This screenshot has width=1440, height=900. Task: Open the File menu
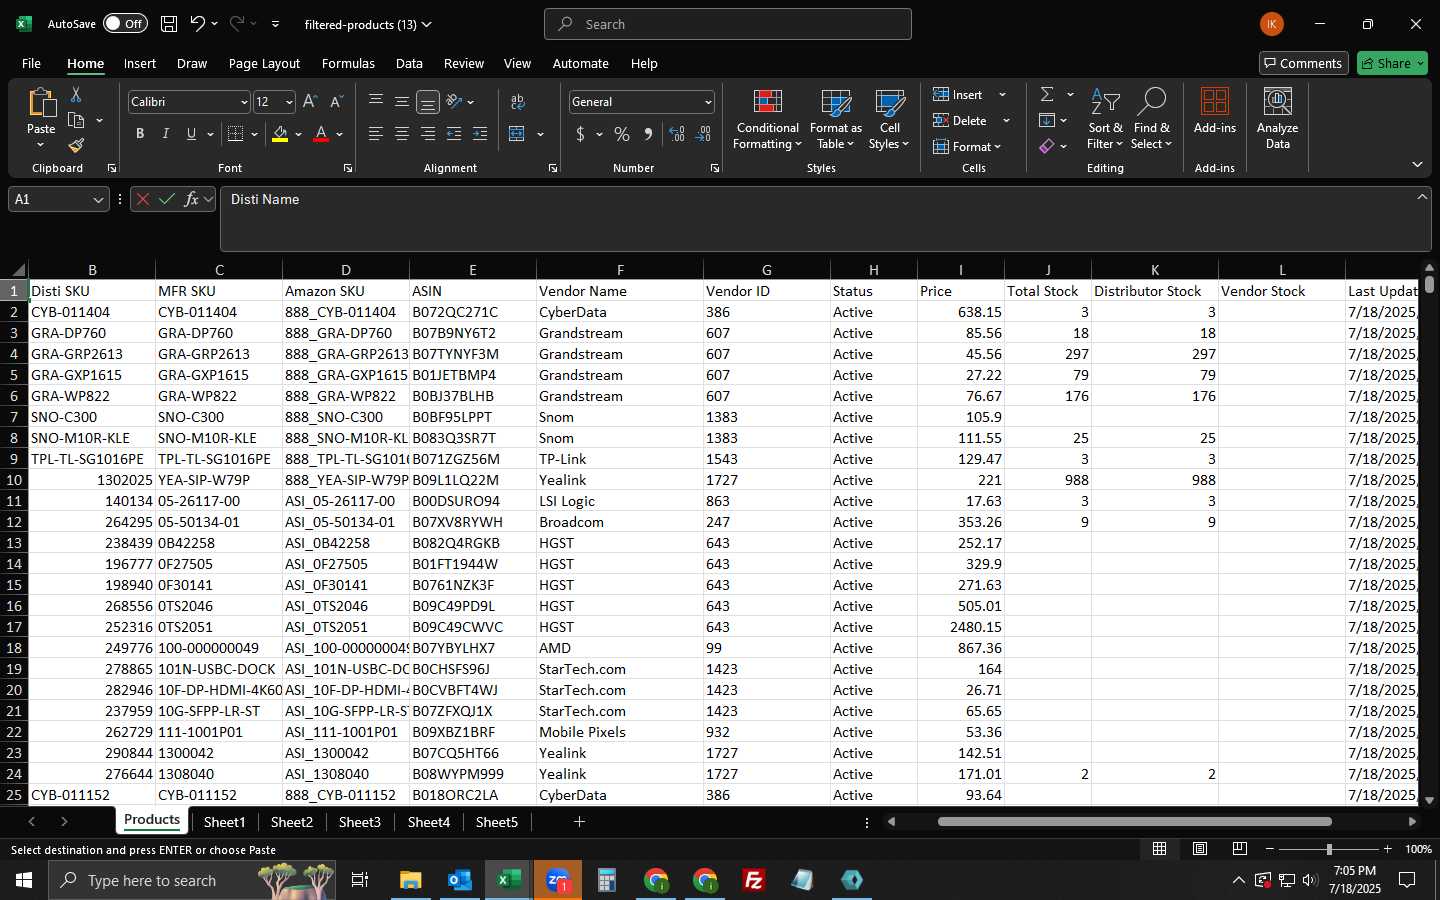(31, 63)
